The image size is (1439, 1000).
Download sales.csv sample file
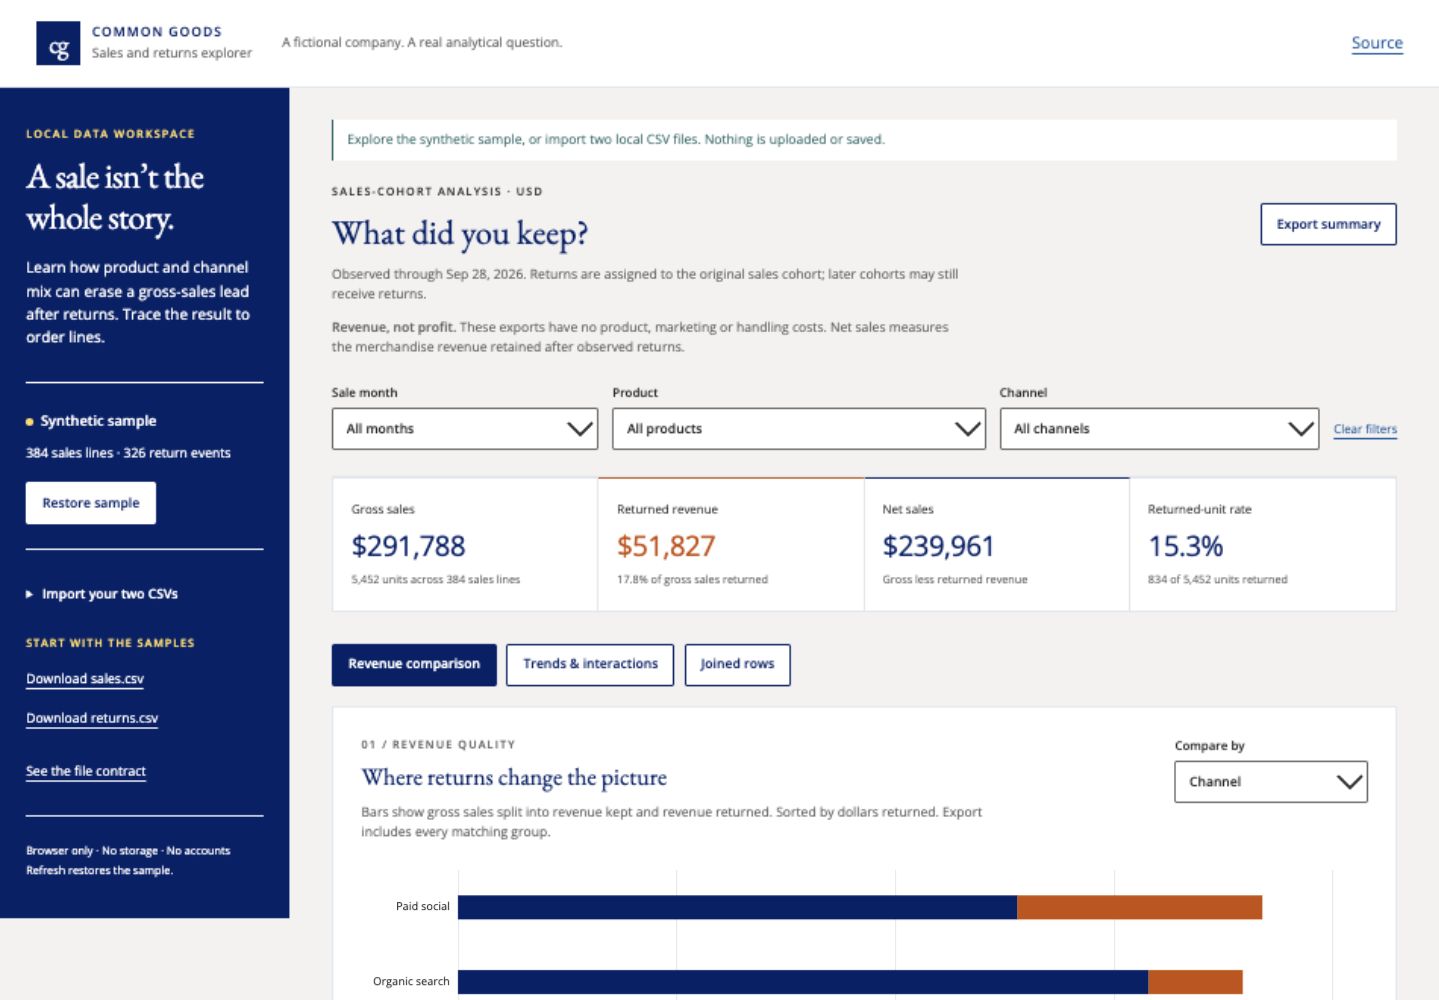click(85, 679)
